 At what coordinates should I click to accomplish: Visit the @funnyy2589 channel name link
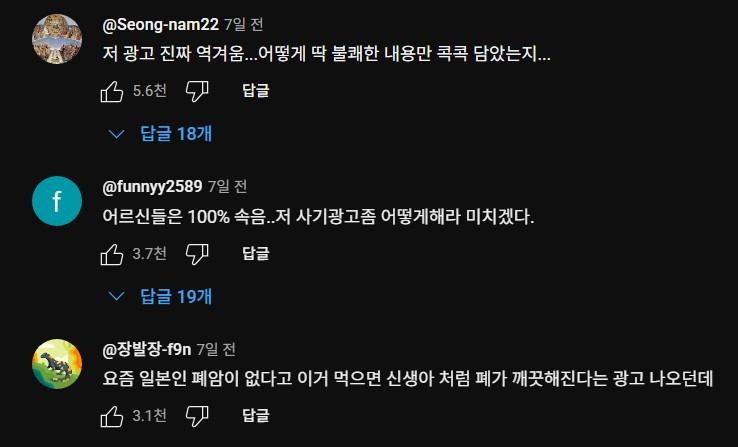coord(153,186)
